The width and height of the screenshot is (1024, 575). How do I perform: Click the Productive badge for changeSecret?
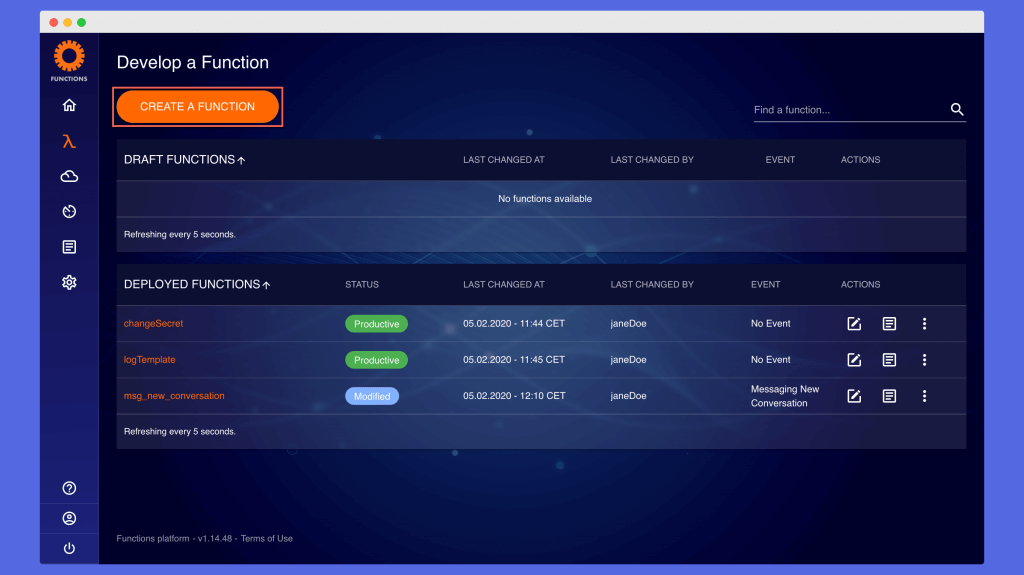click(376, 323)
